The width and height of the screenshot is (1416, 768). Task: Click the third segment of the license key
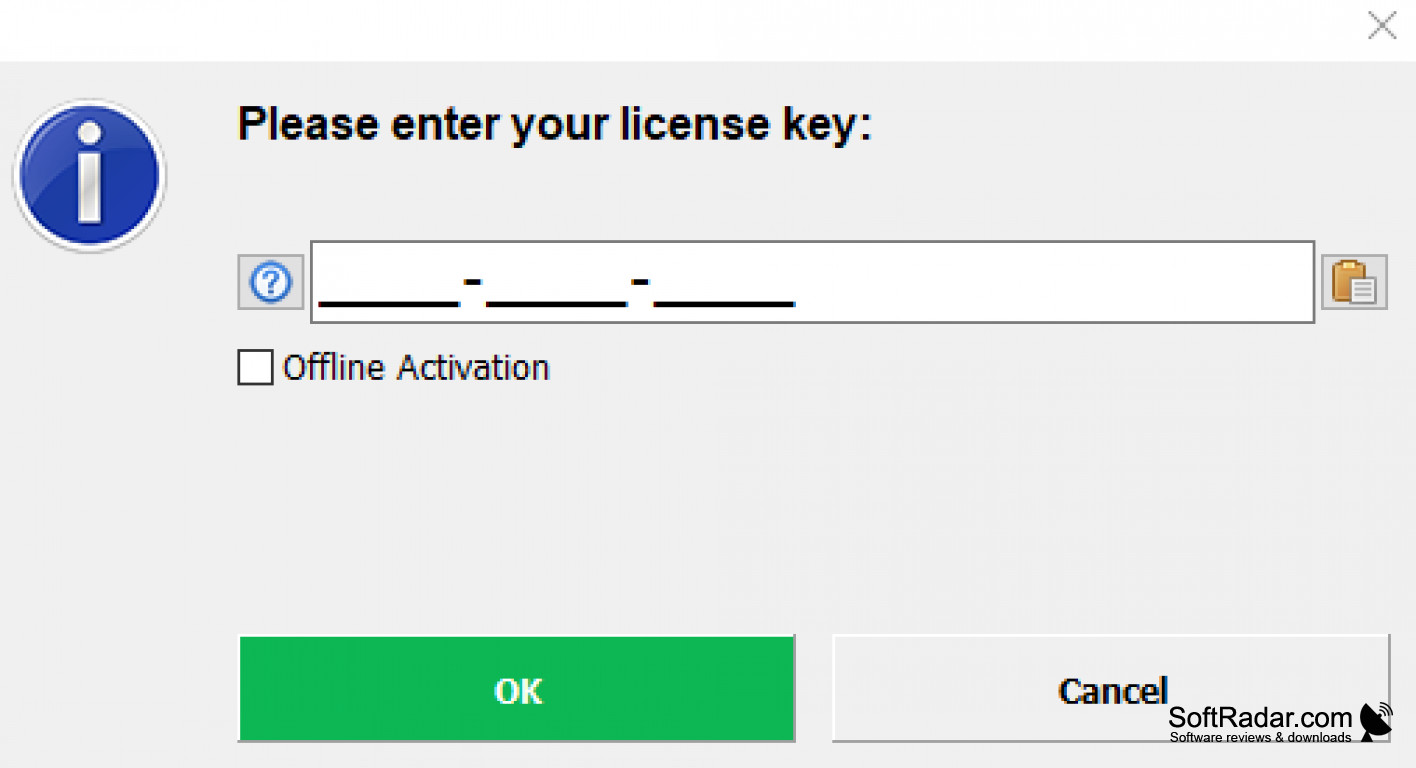[724, 288]
